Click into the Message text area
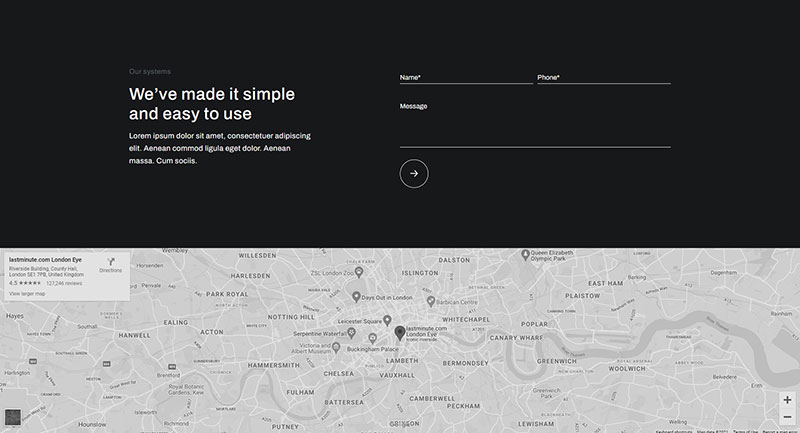Screen dimensions: 800x433 pyautogui.click(x=534, y=125)
